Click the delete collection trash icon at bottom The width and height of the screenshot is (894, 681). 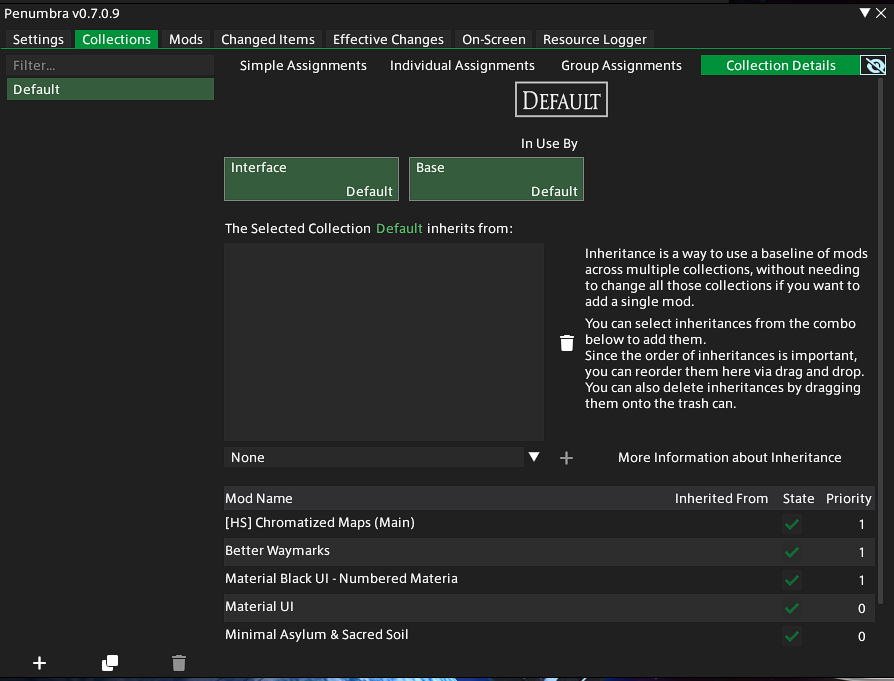[178, 663]
